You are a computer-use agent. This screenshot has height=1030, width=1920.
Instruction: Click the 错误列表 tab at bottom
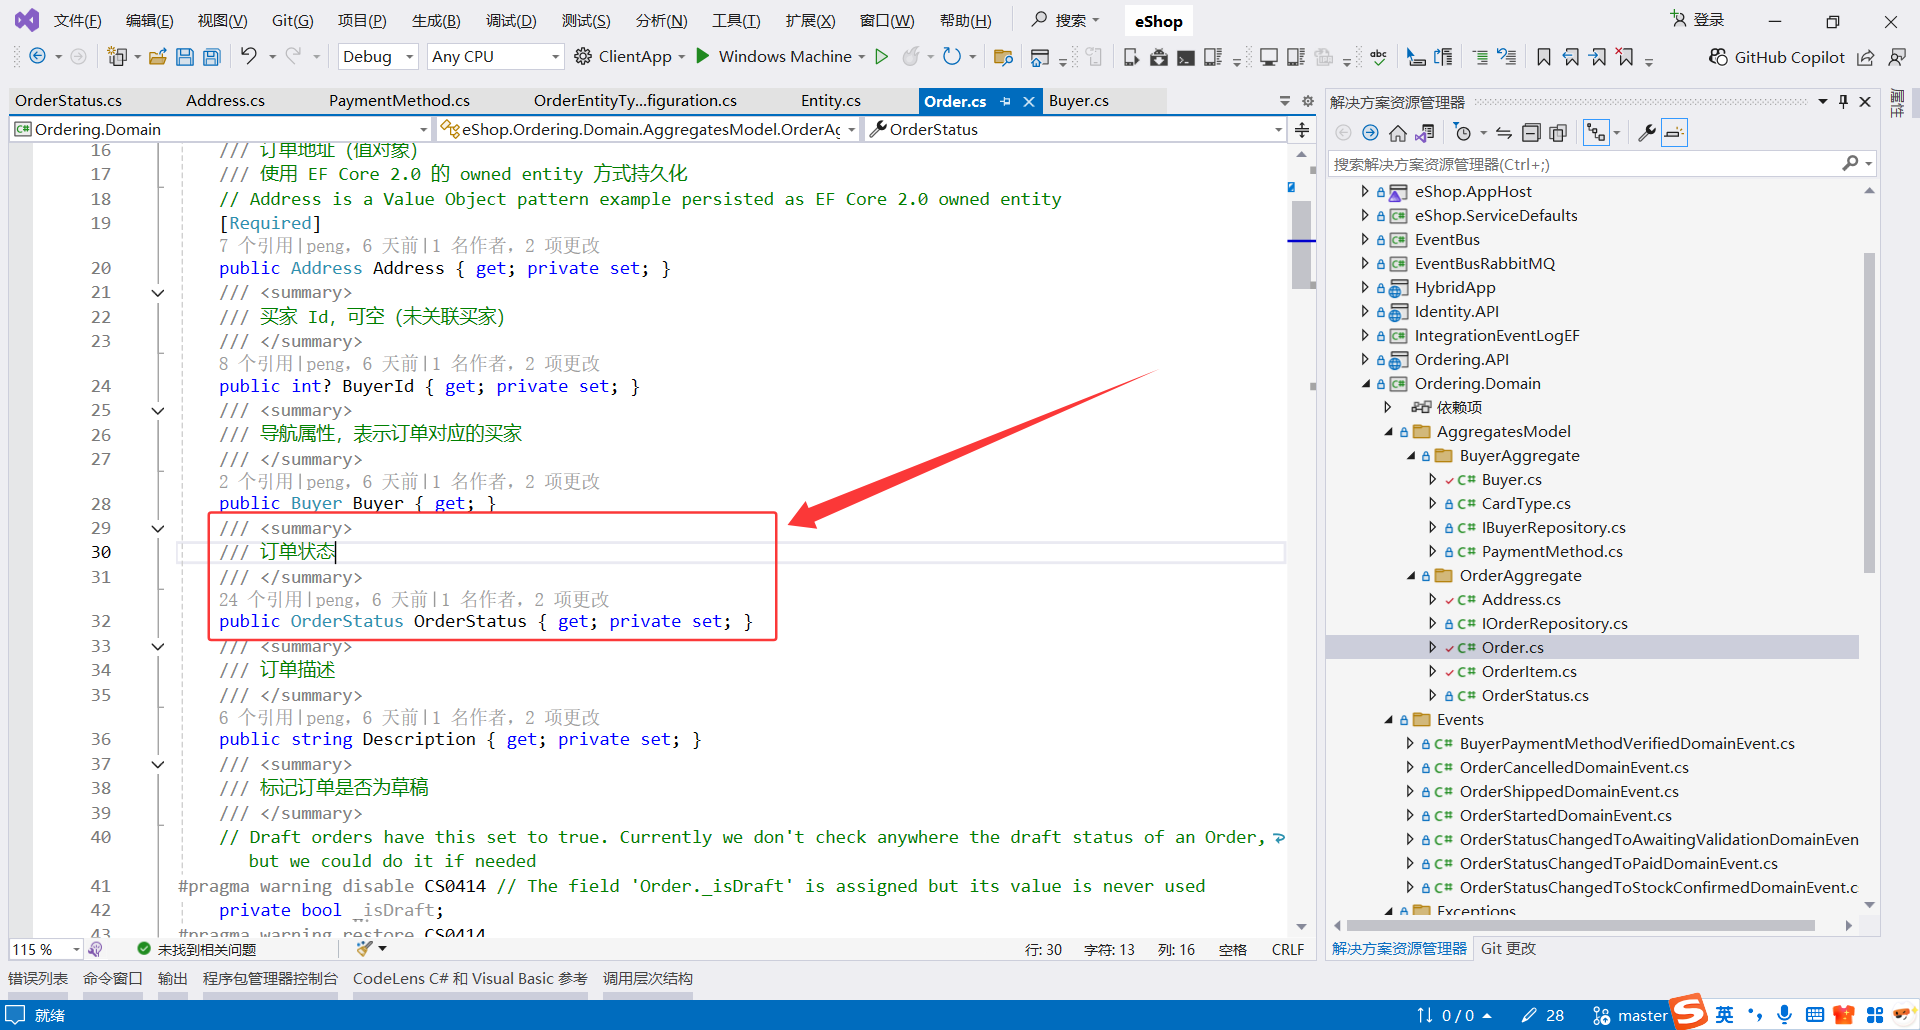coord(38,979)
